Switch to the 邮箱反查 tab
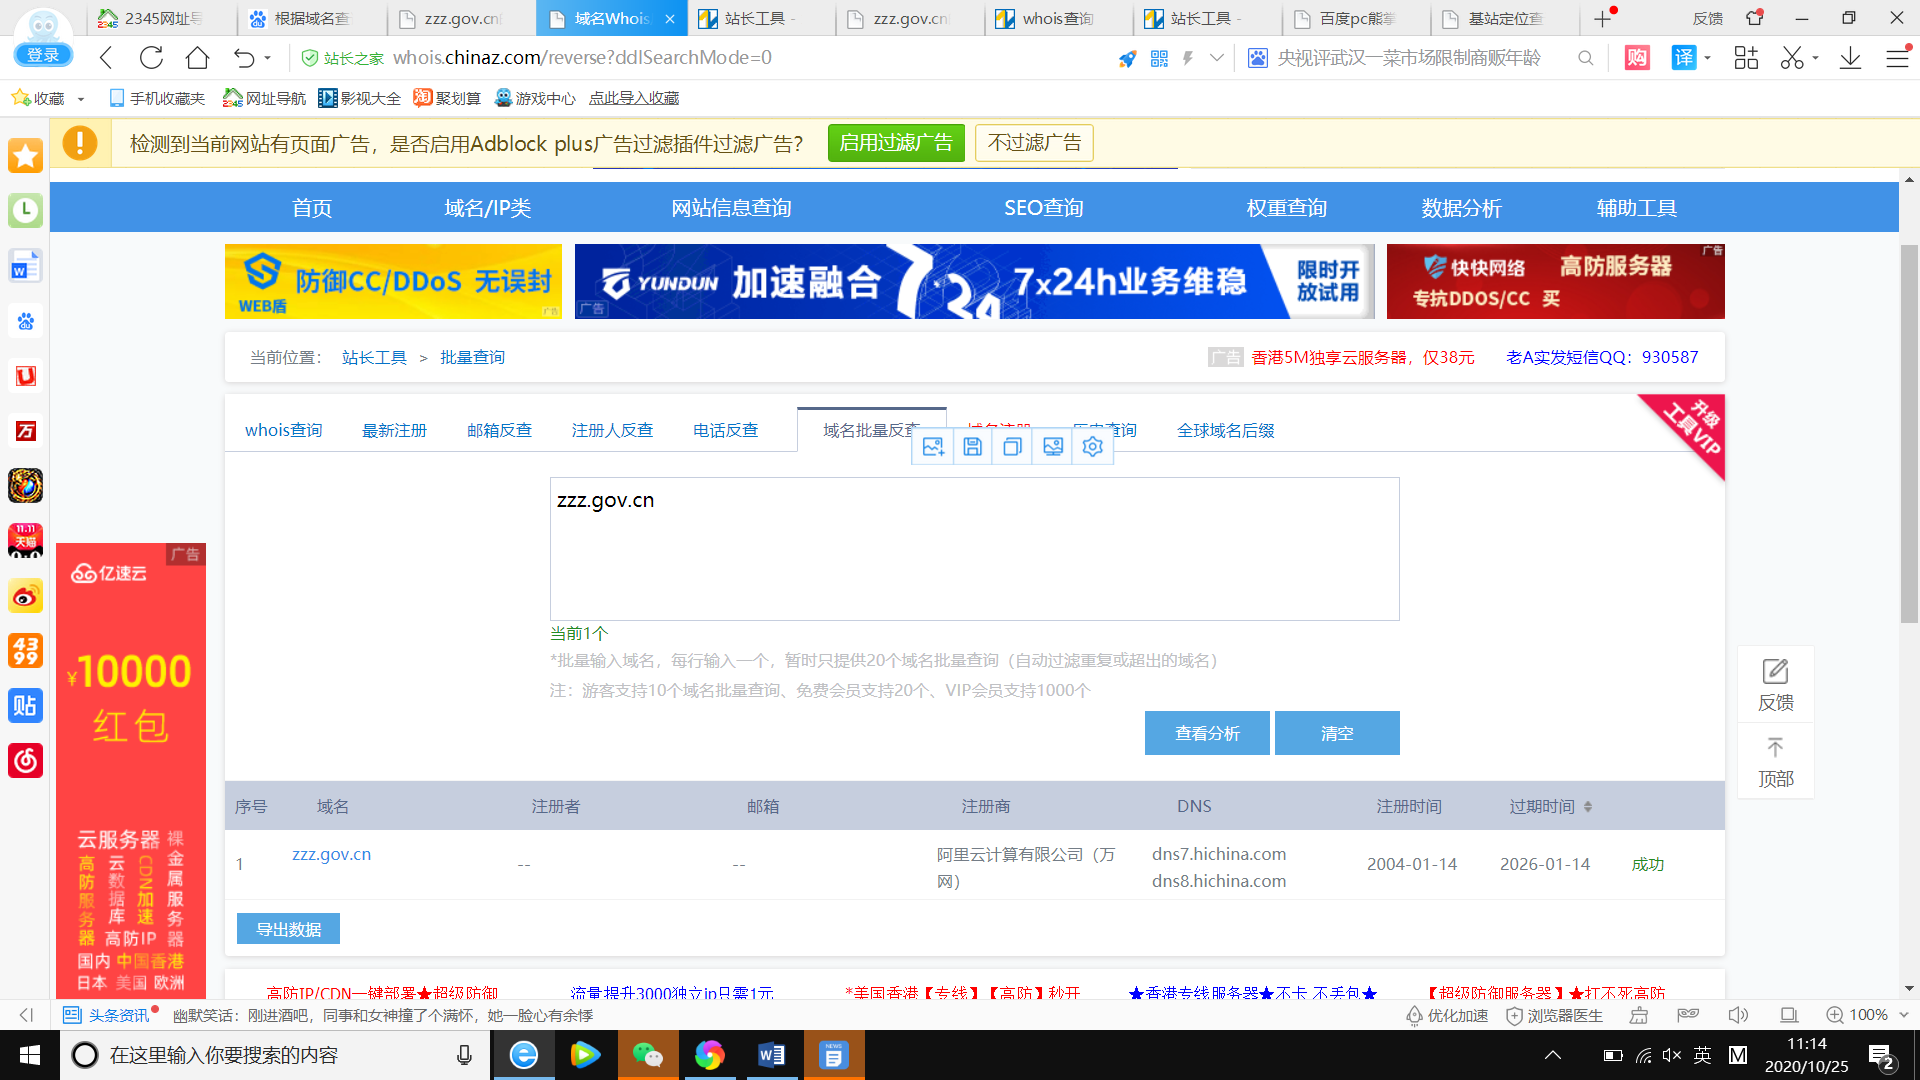The image size is (1920, 1080). pos(499,430)
